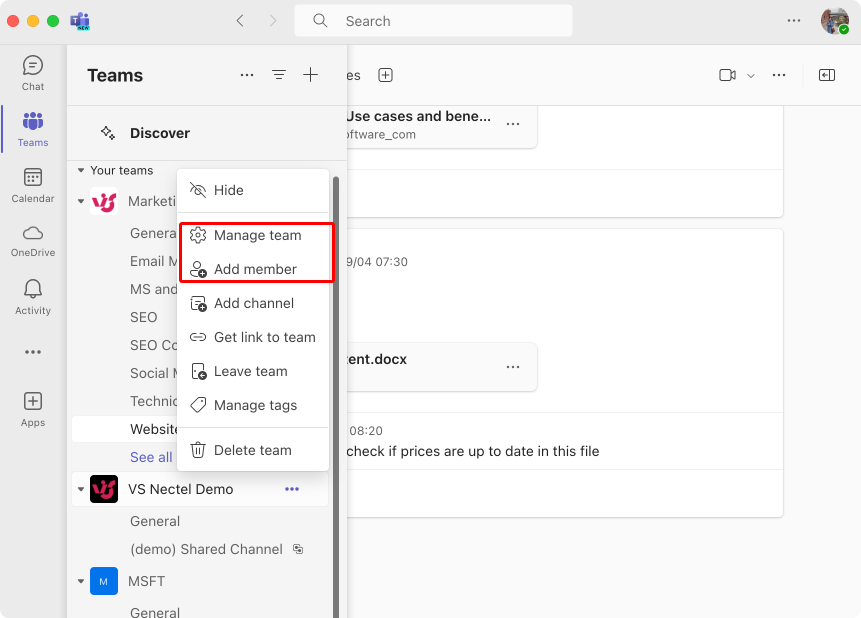Image resolution: width=861 pixels, height=618 pixels.
Task: Open channel more options ellipsis
Action: click(x=779, y=75)
